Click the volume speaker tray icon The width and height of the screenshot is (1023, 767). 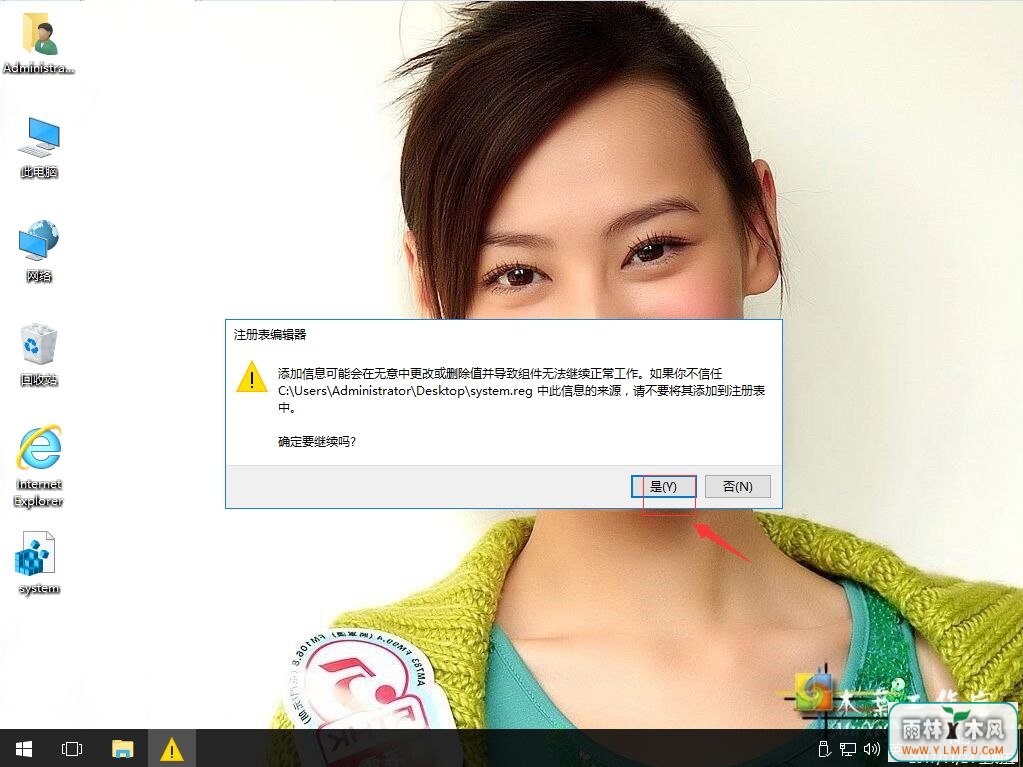pyautogui.click(x=872, y=749)
